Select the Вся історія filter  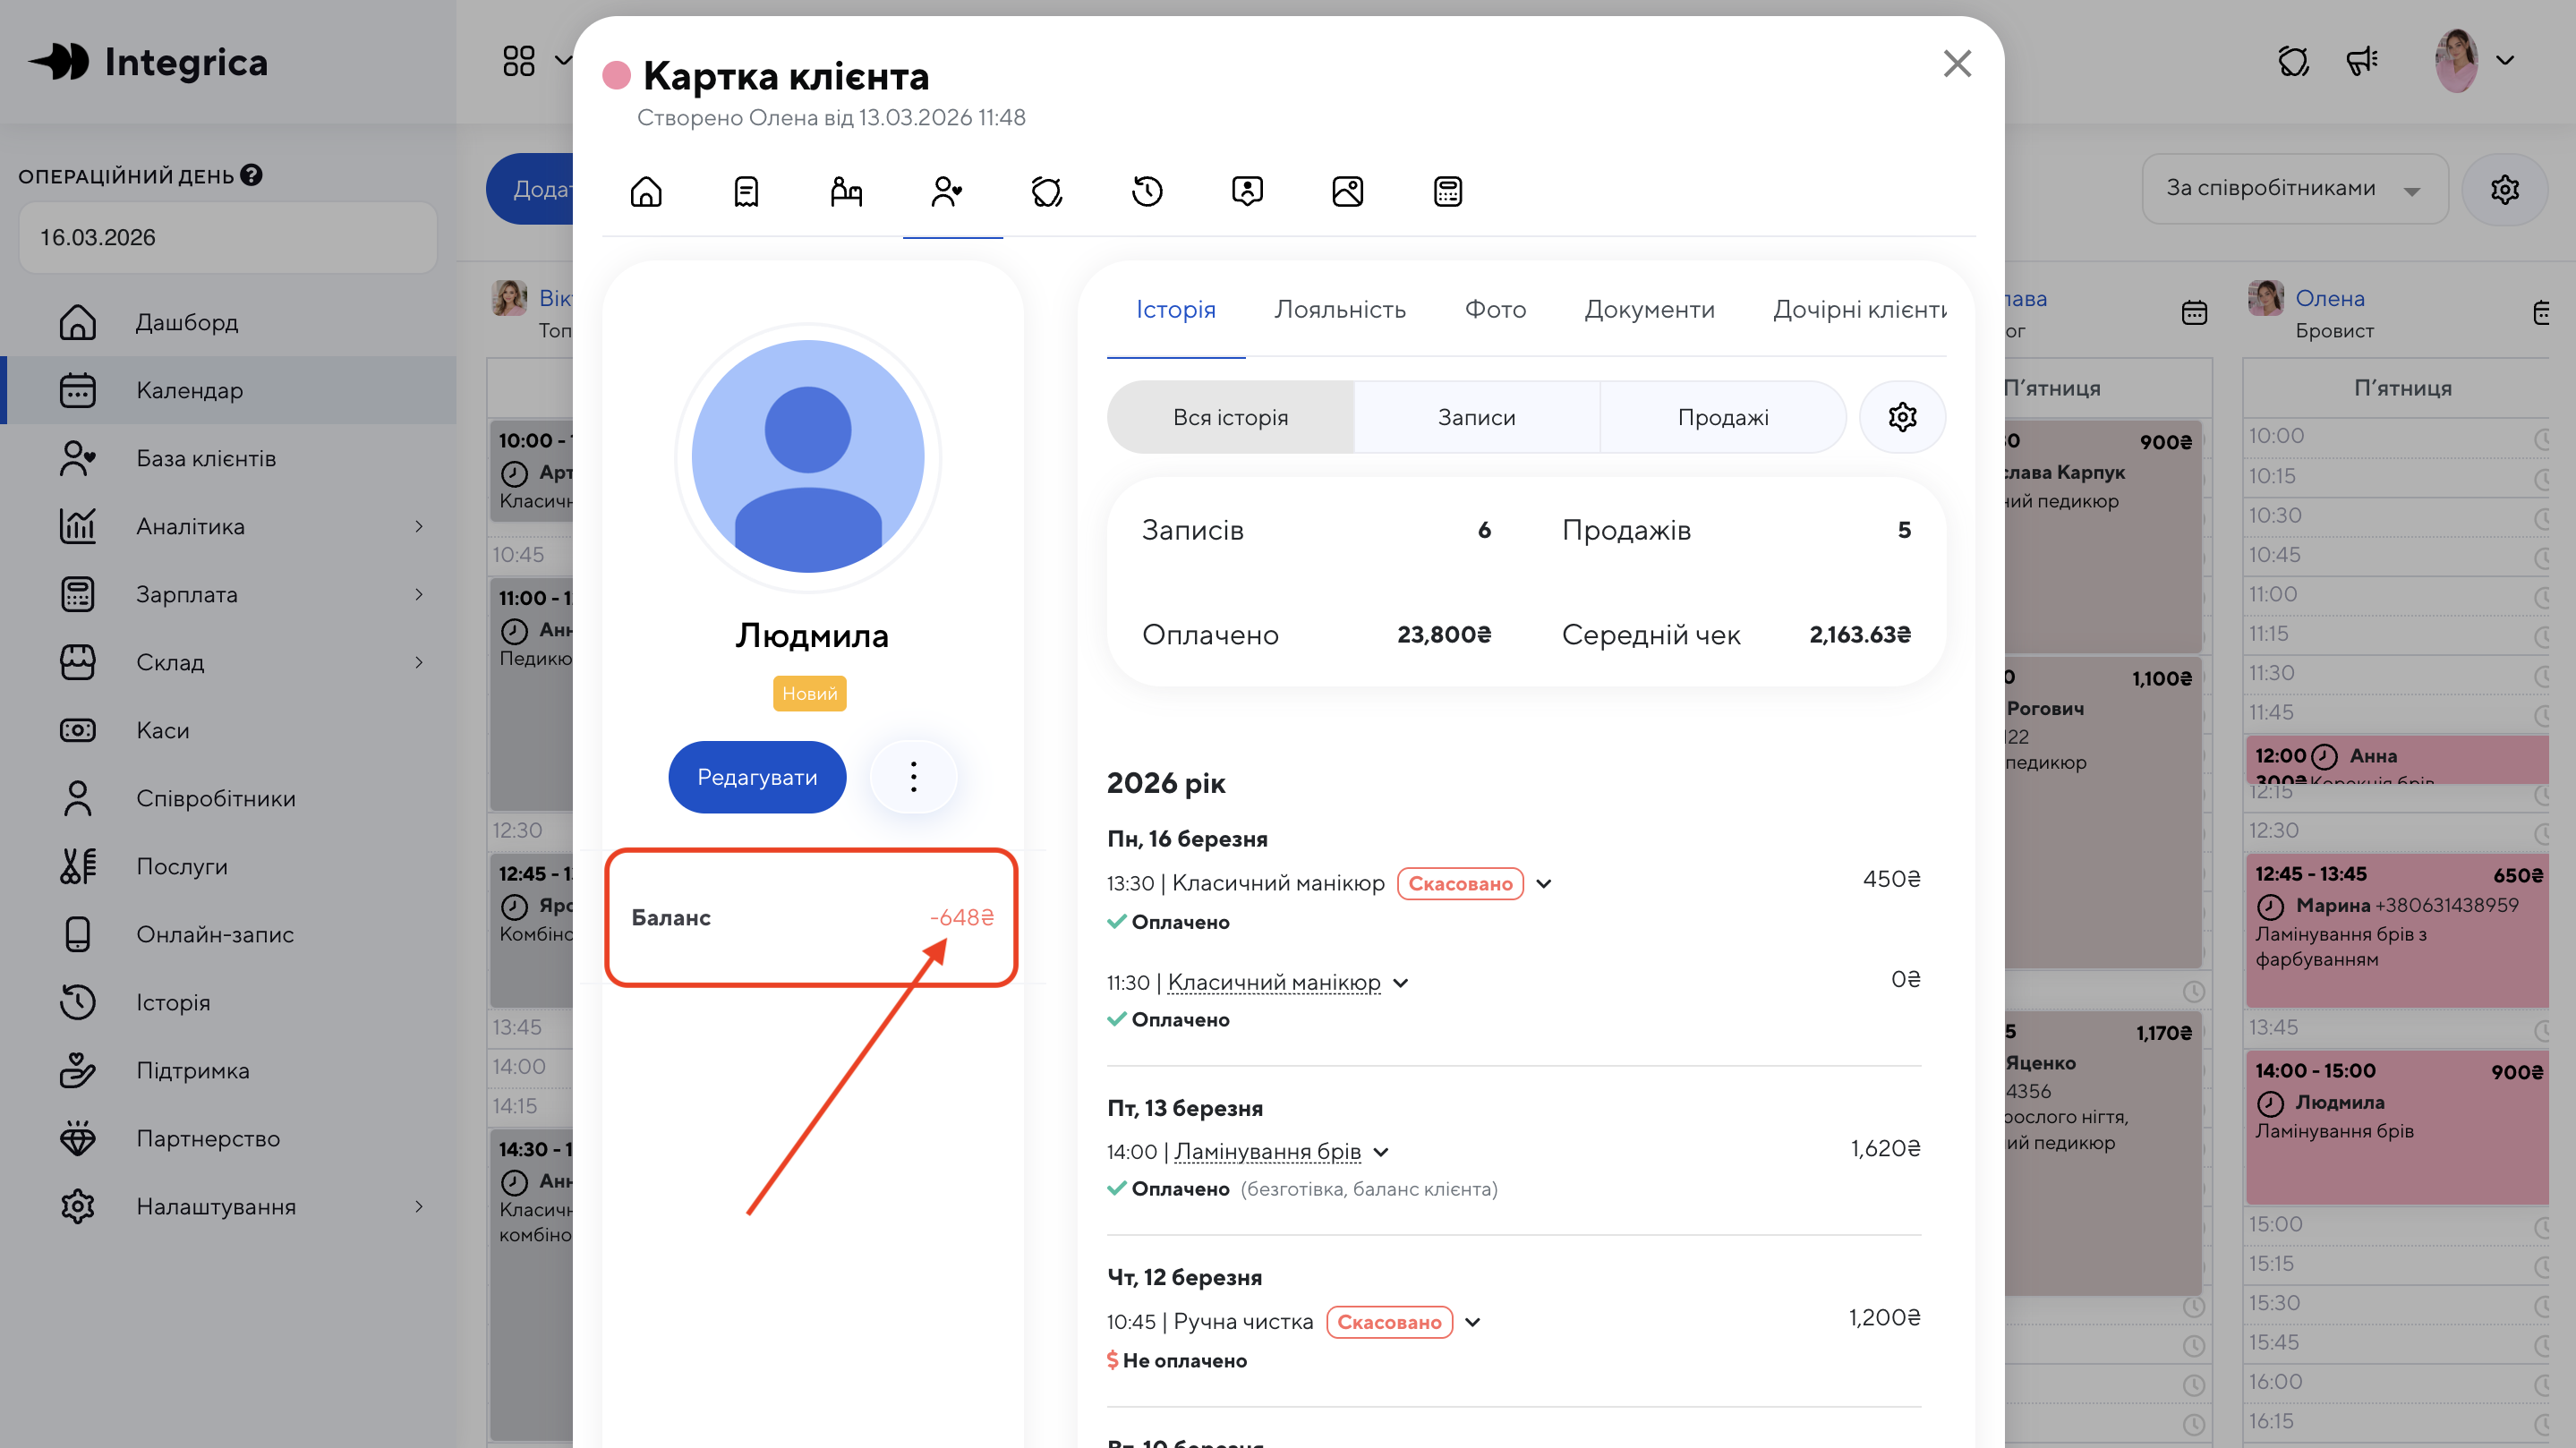1230,417
